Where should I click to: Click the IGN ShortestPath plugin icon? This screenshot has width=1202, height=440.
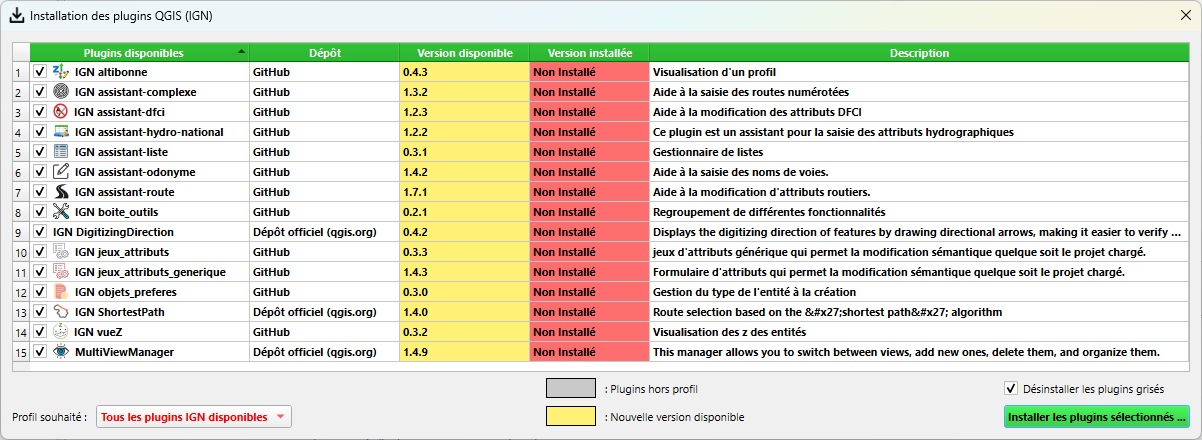tap(61, 311)
